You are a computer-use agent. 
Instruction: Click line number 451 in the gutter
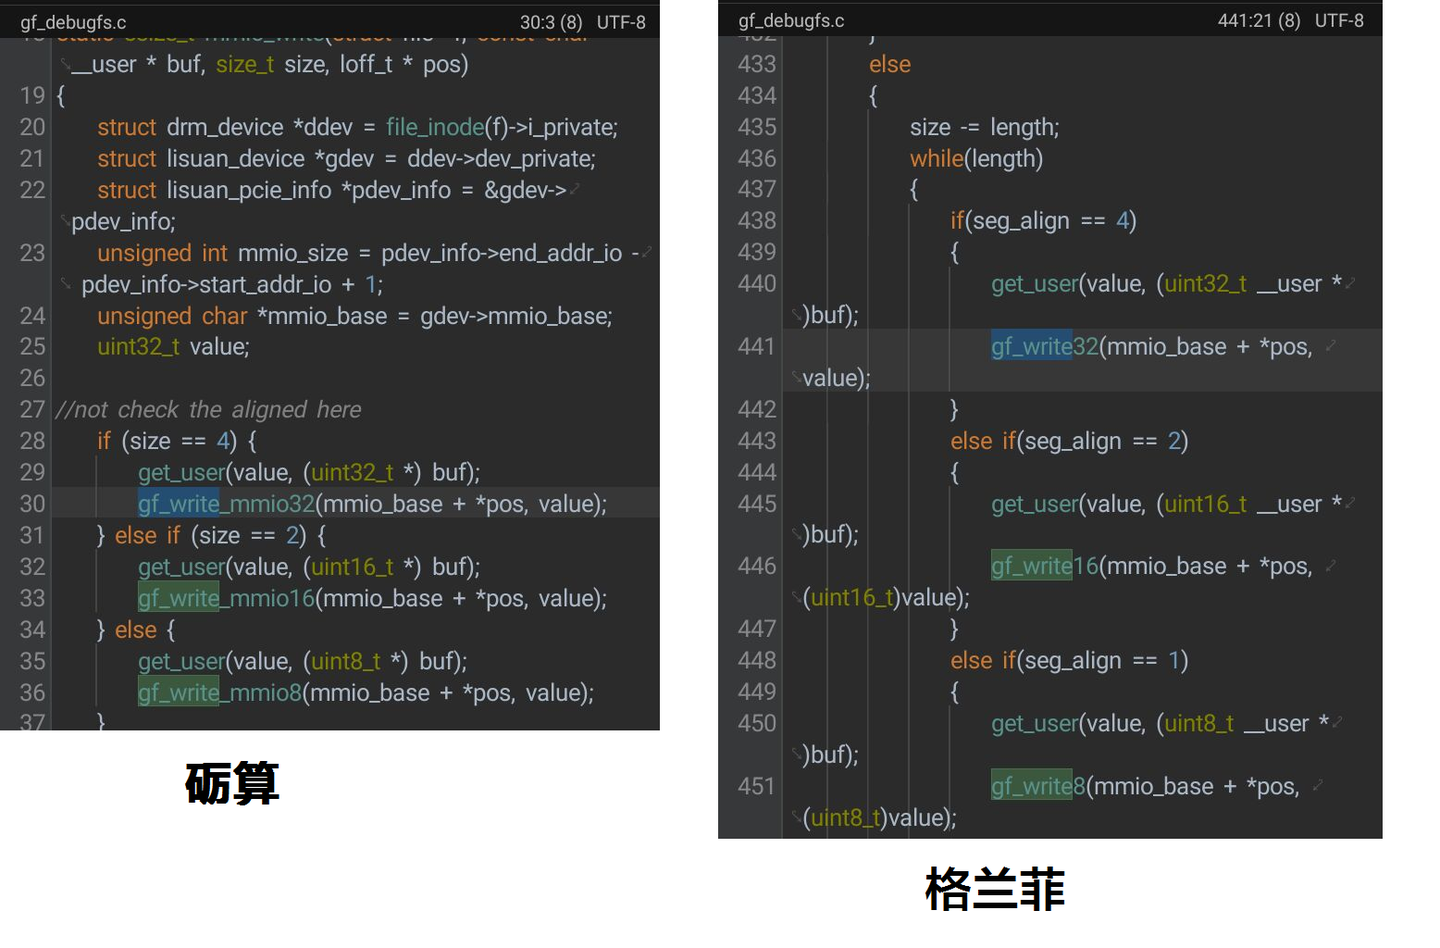[x=757, y=786]
